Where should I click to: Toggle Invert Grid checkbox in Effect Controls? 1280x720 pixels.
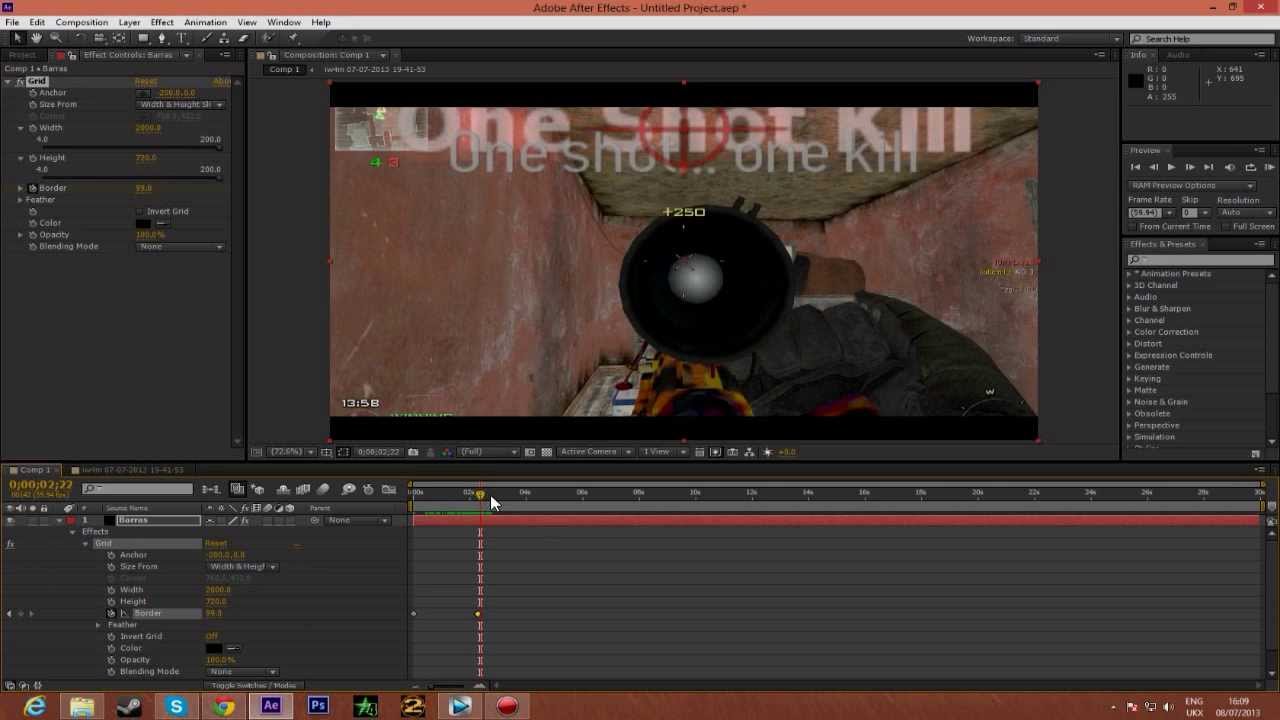click(x=139, y=211)
